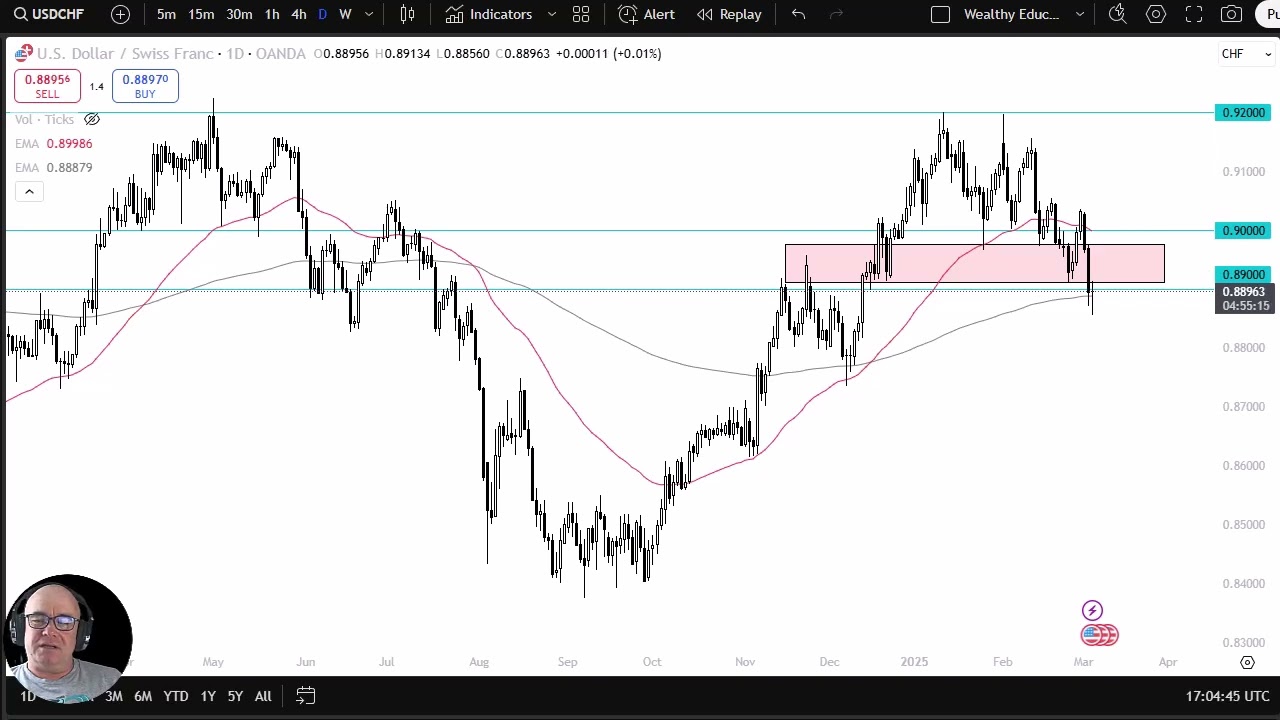Viewport: 1280px width, 720px height.
Task: Take a chart snapshot with camera icon
Action: click(x=1232, y=14)
